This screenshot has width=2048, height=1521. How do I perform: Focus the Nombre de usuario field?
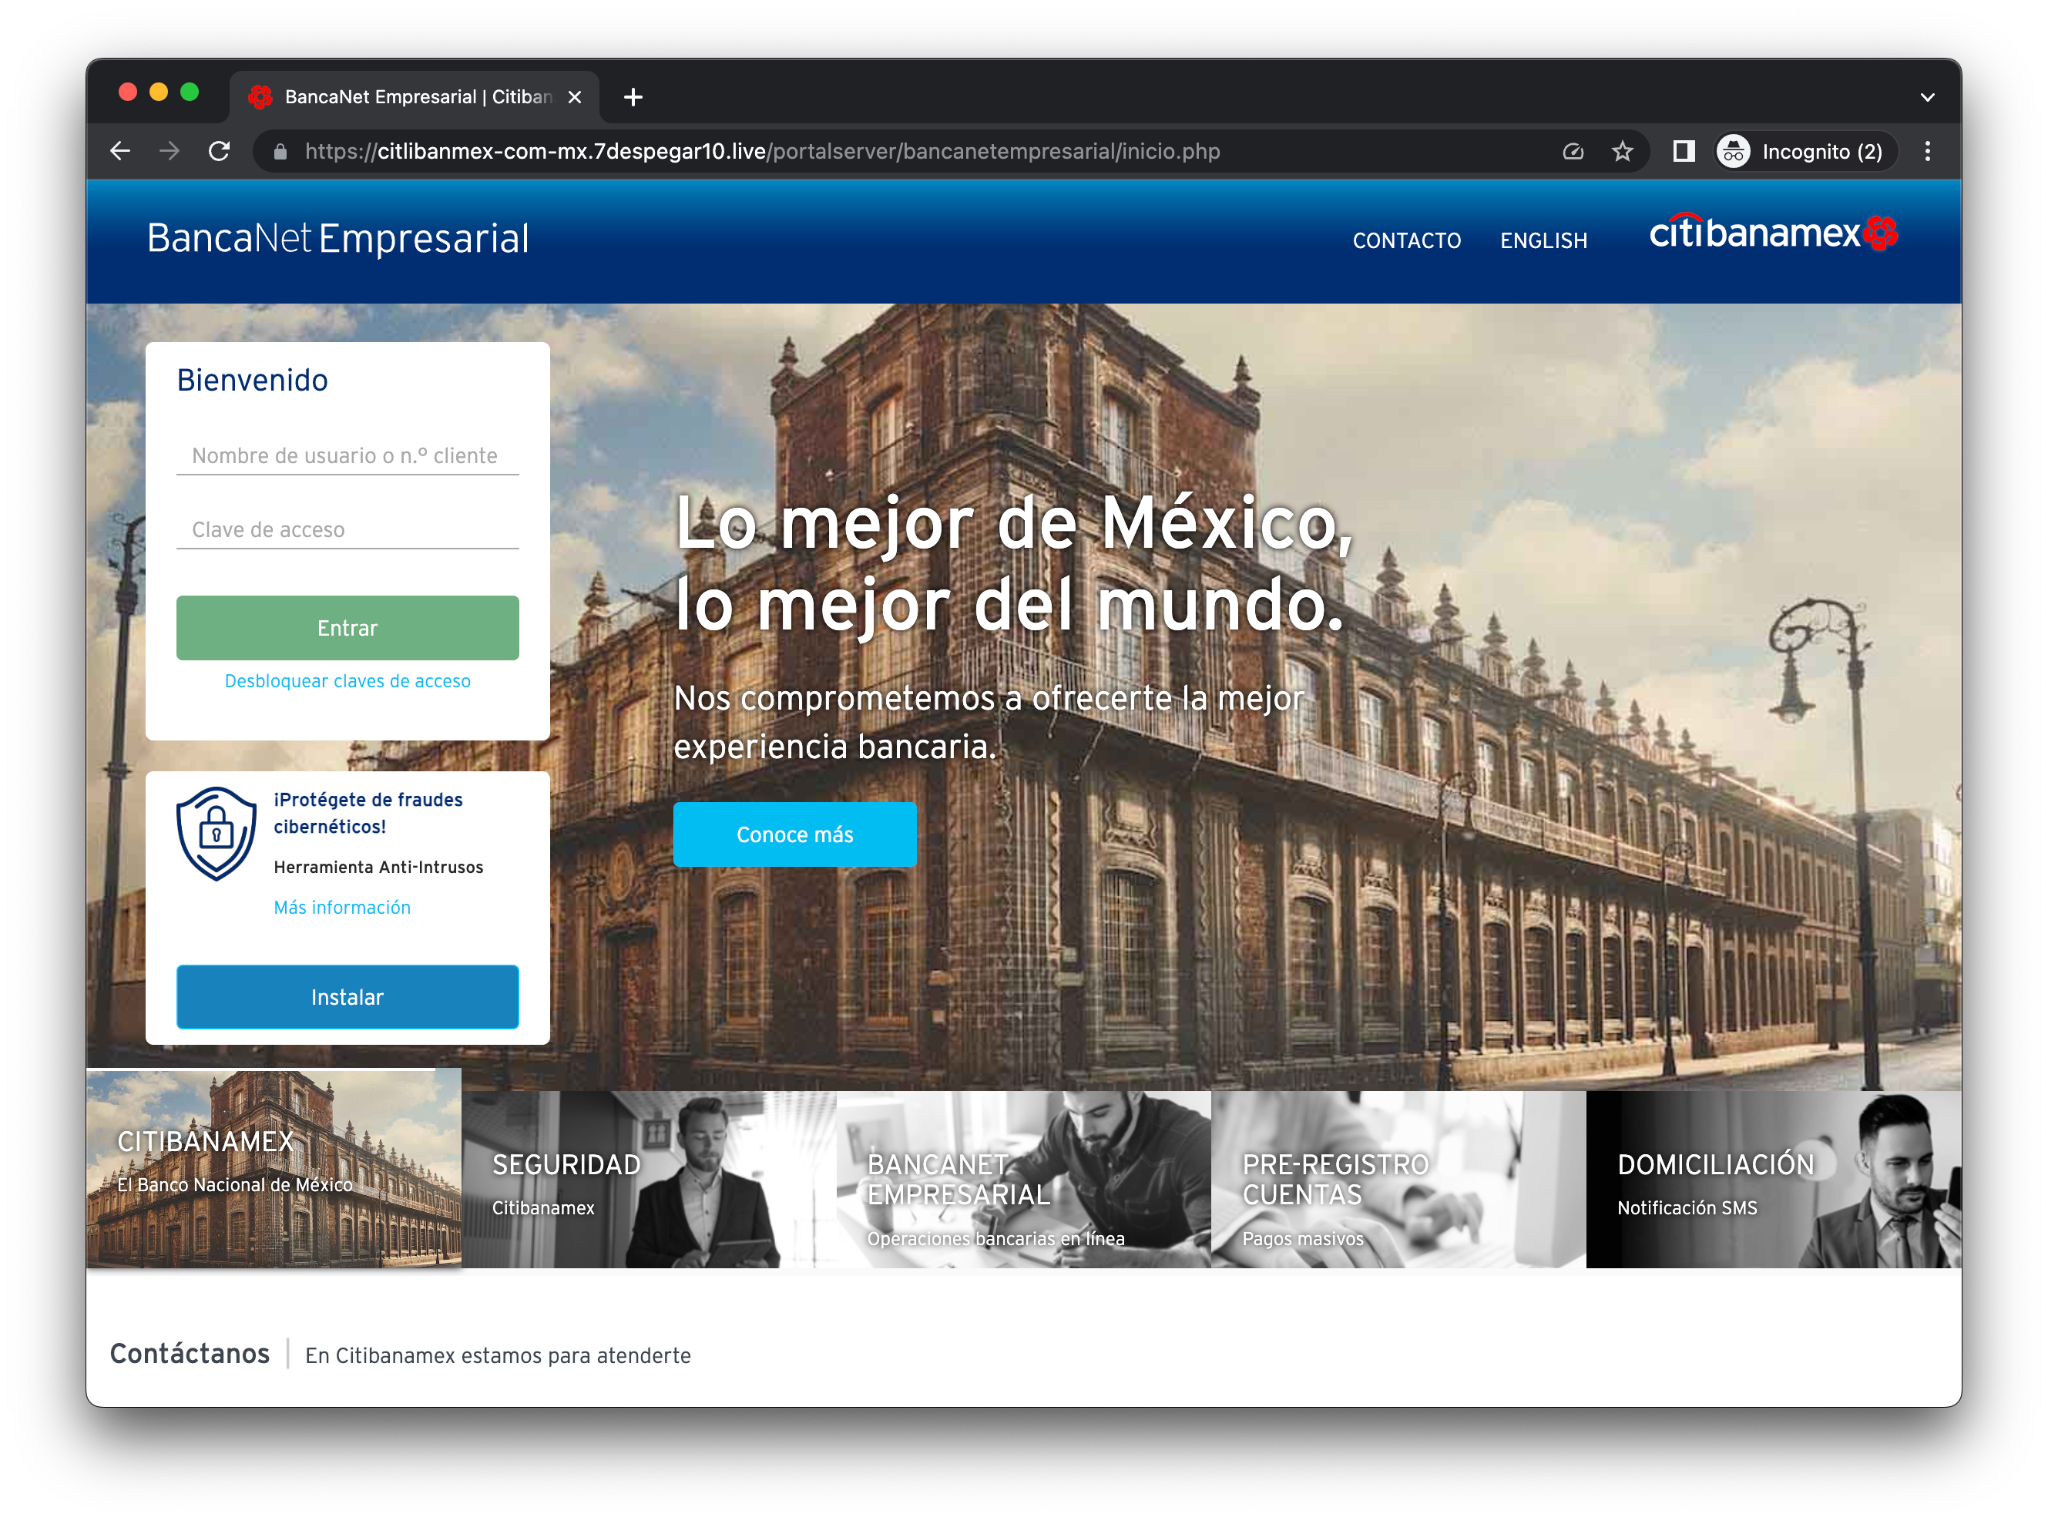(347, 455)
